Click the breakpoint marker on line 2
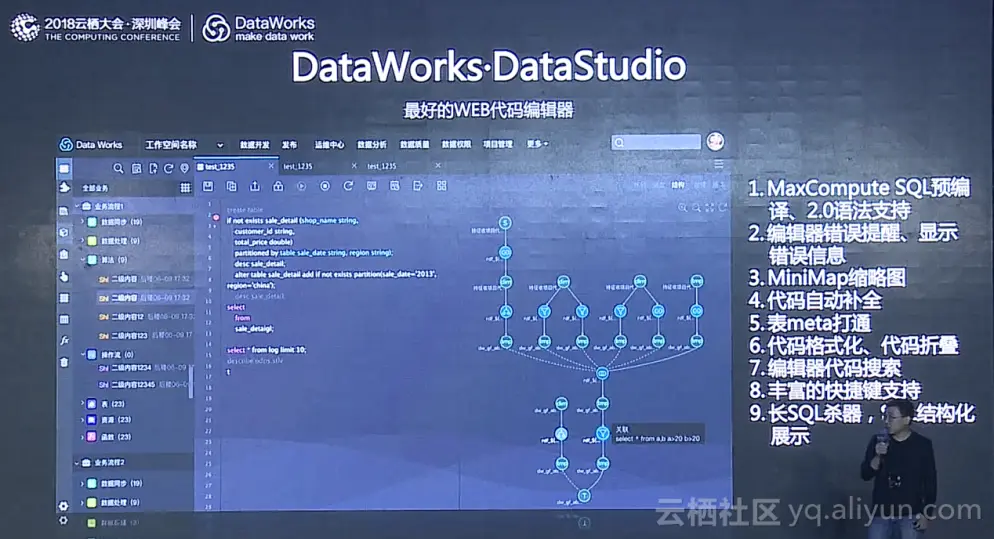Screen dimensions: 994x539 (x=216, y=218)
